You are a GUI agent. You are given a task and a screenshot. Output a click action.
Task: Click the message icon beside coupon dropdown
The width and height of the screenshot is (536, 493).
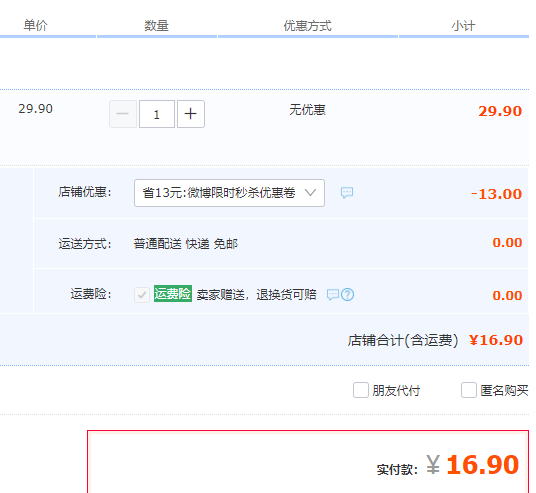tap(347, 192)
